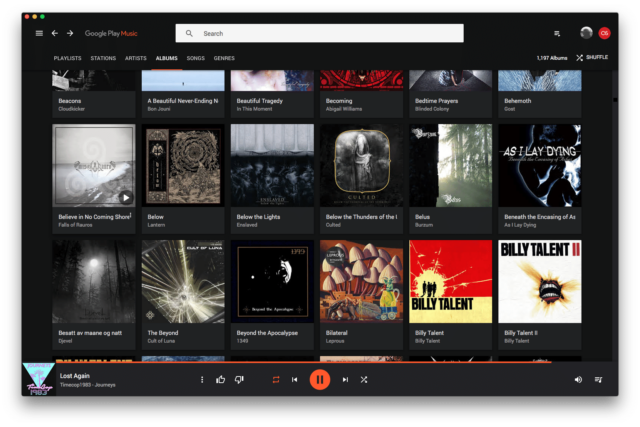The height and width of the screenshot is (427, 640).
Task: Click the artist name Enslaved
Action: pyautogui.click(x=247, y=225)
